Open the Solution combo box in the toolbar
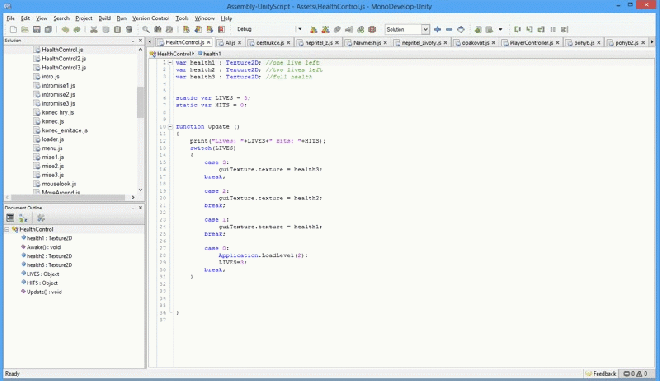 407,29
